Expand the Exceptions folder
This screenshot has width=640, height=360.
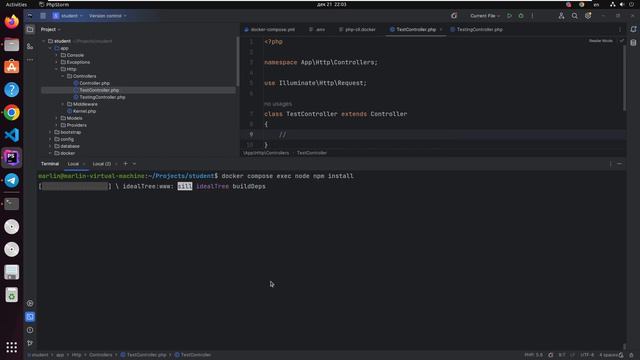coord(57,62)
